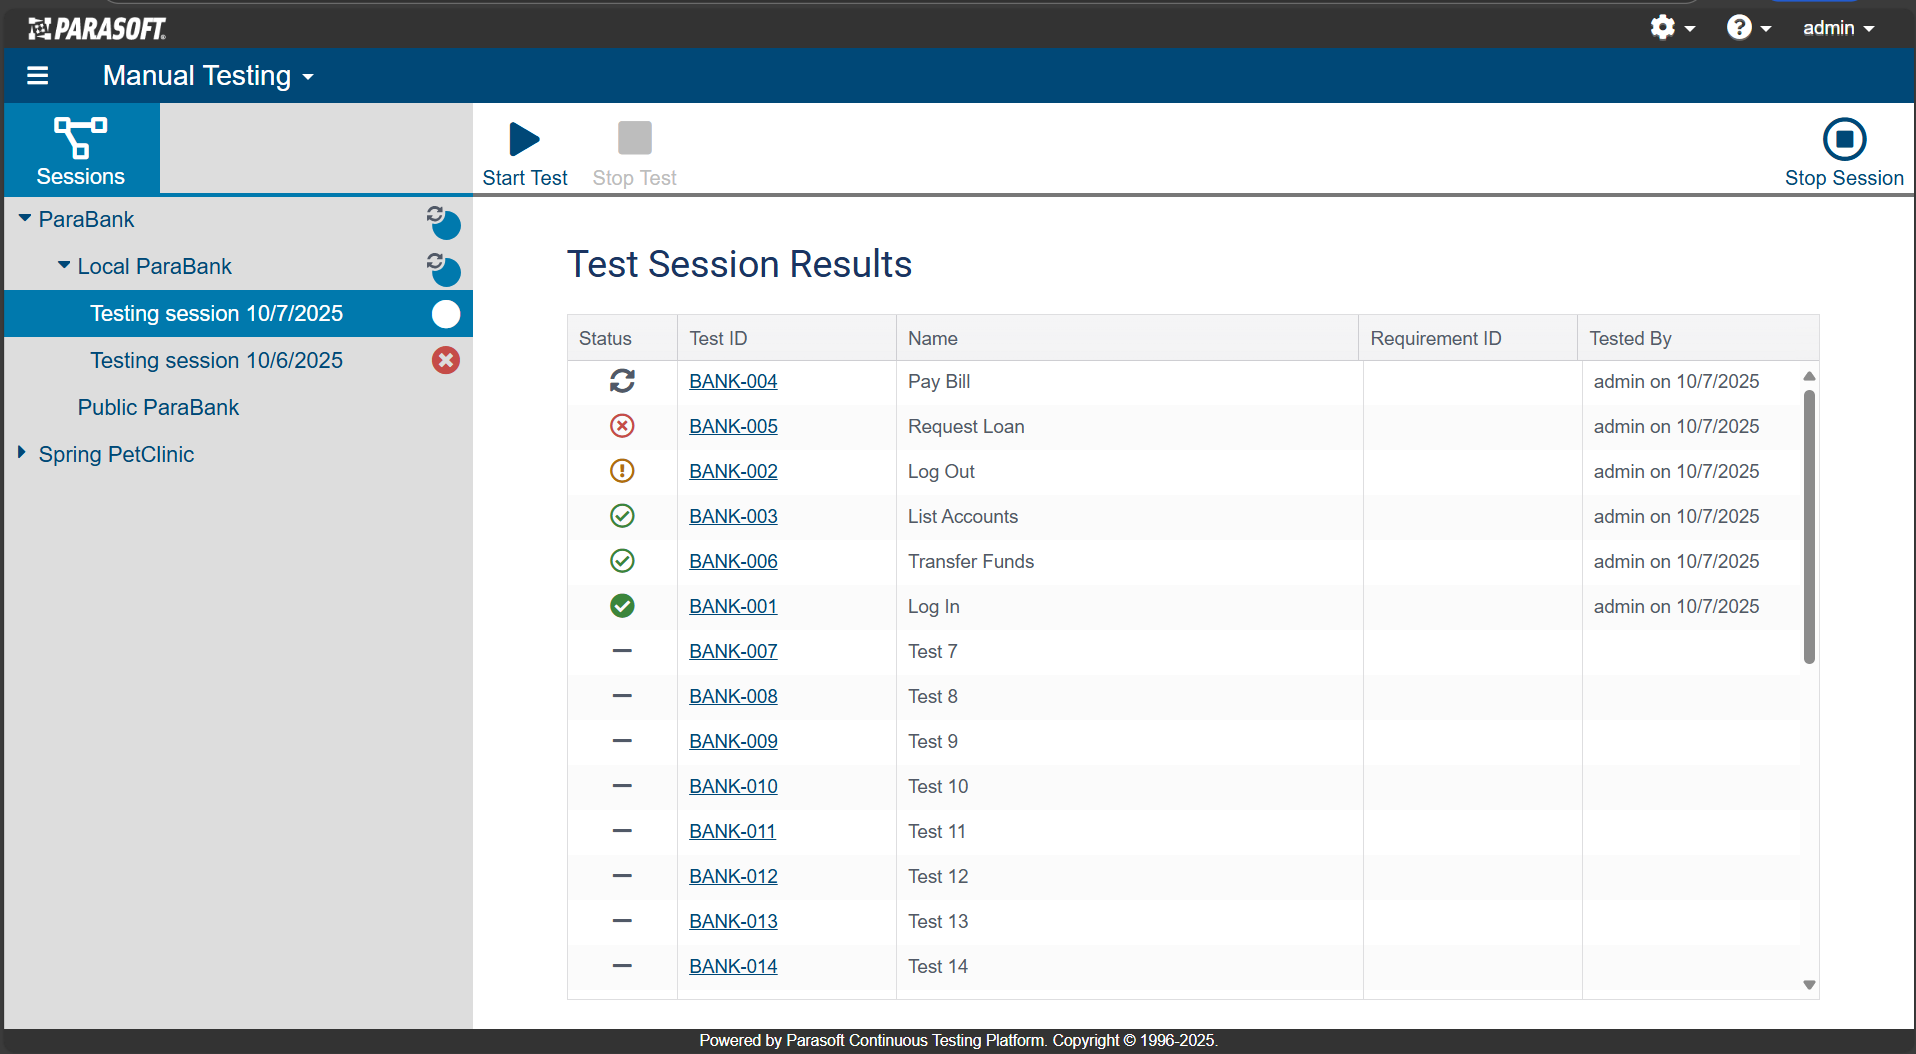Screen dimensions: 1916x1054
Task: Click the failed status icon for BANK-005
Action: [x=622, y=426]
